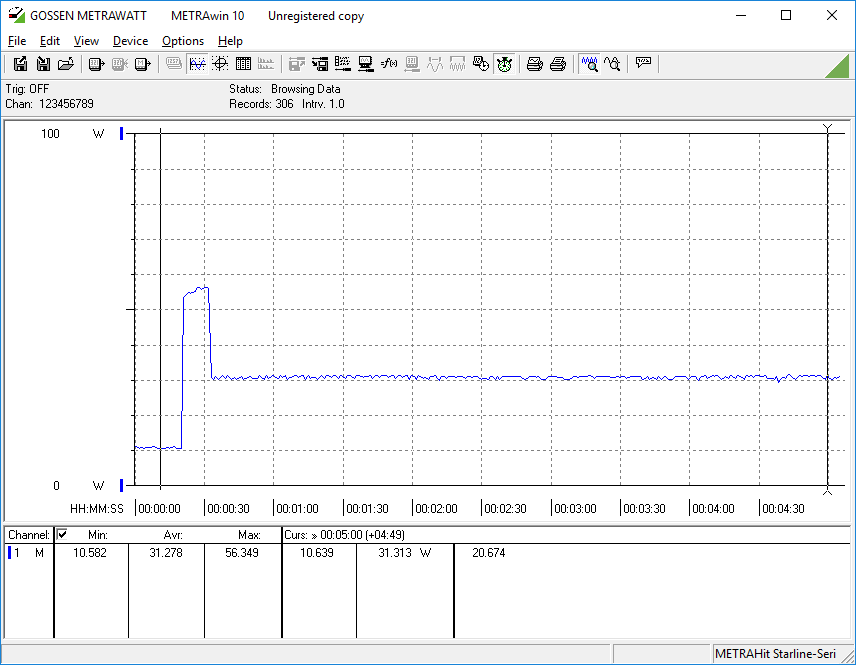
Task: Open the timer clock settings icon
Action: 481,64
